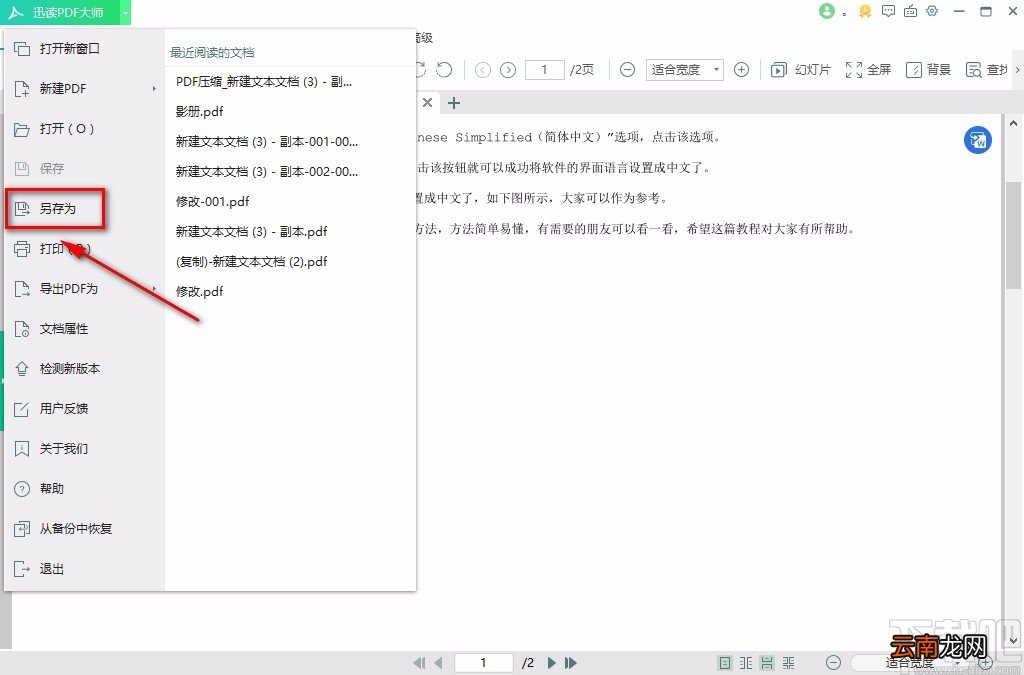The width and height of the screenshot is (1024, 675).
Task: Click the counterclockwise rotate icon
Action: click(444, 69)
